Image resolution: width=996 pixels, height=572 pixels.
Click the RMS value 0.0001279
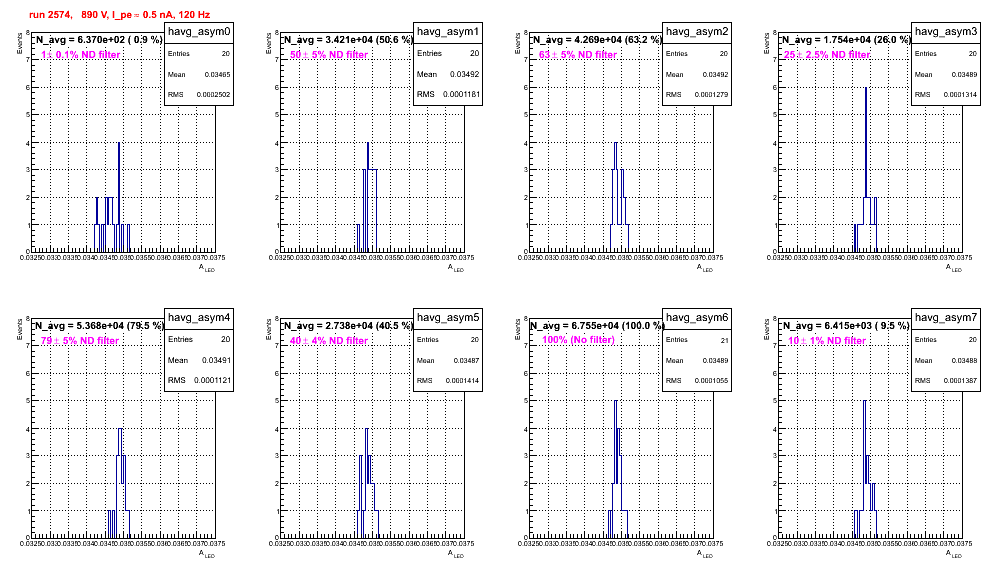[711, 94]
